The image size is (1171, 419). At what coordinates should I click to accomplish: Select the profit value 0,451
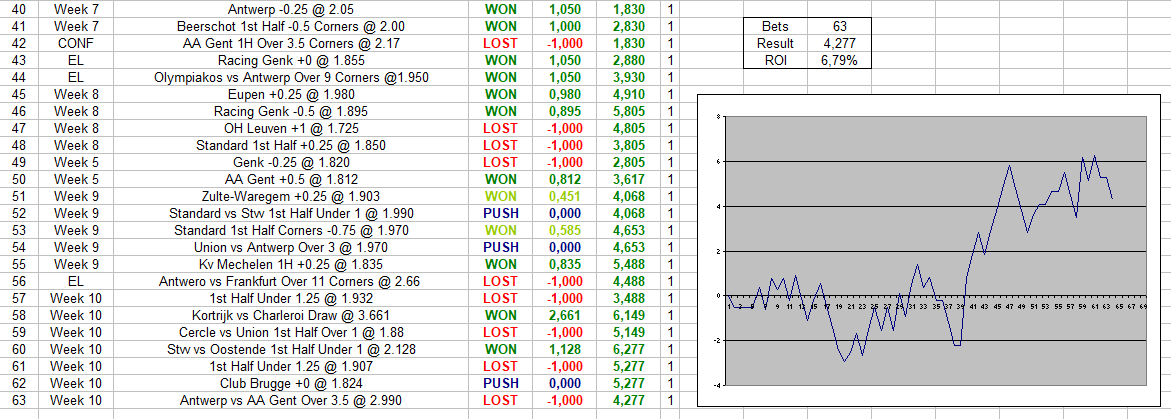[x=565, y=196]
